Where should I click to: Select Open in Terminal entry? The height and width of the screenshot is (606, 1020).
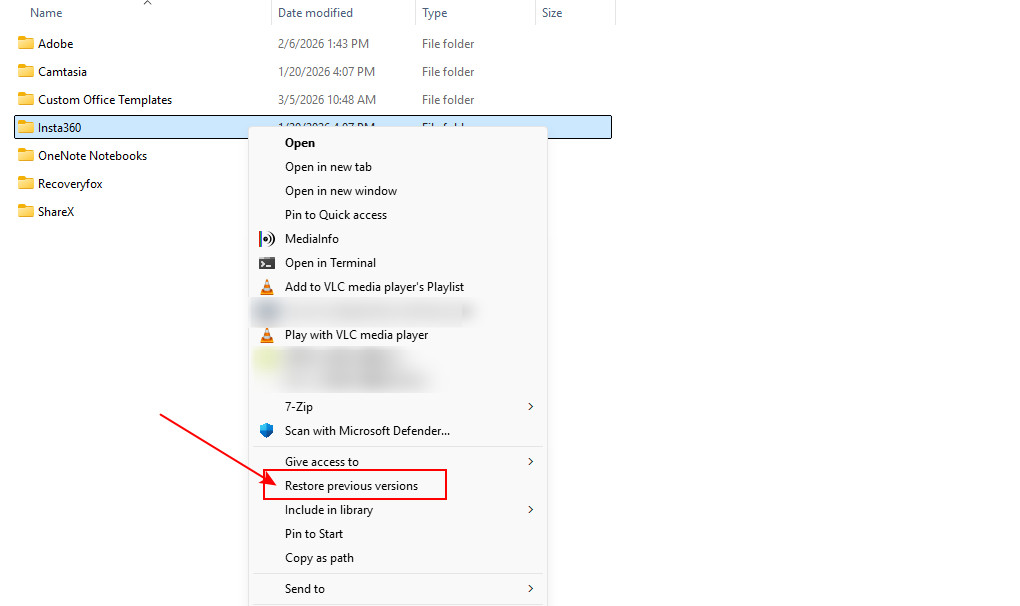330,263
